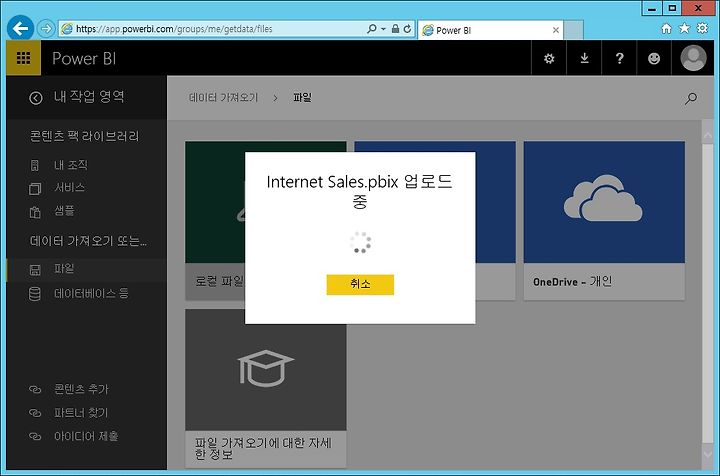Click the address bar URL field
Viewport: 720px width, 476px height.
pyautogui.click(x=211, y=29)
